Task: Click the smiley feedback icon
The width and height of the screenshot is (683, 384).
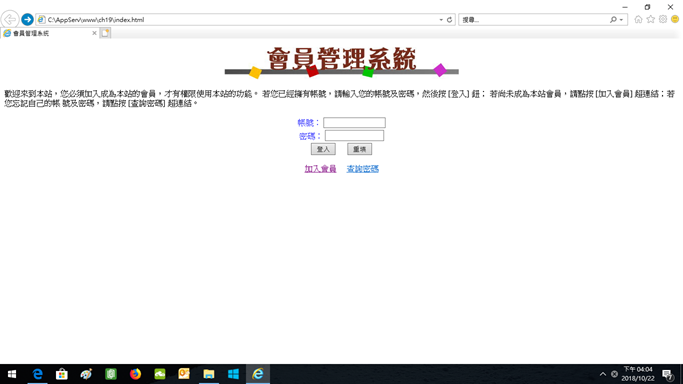Action: pyautogui.click(x=675, y=20)
